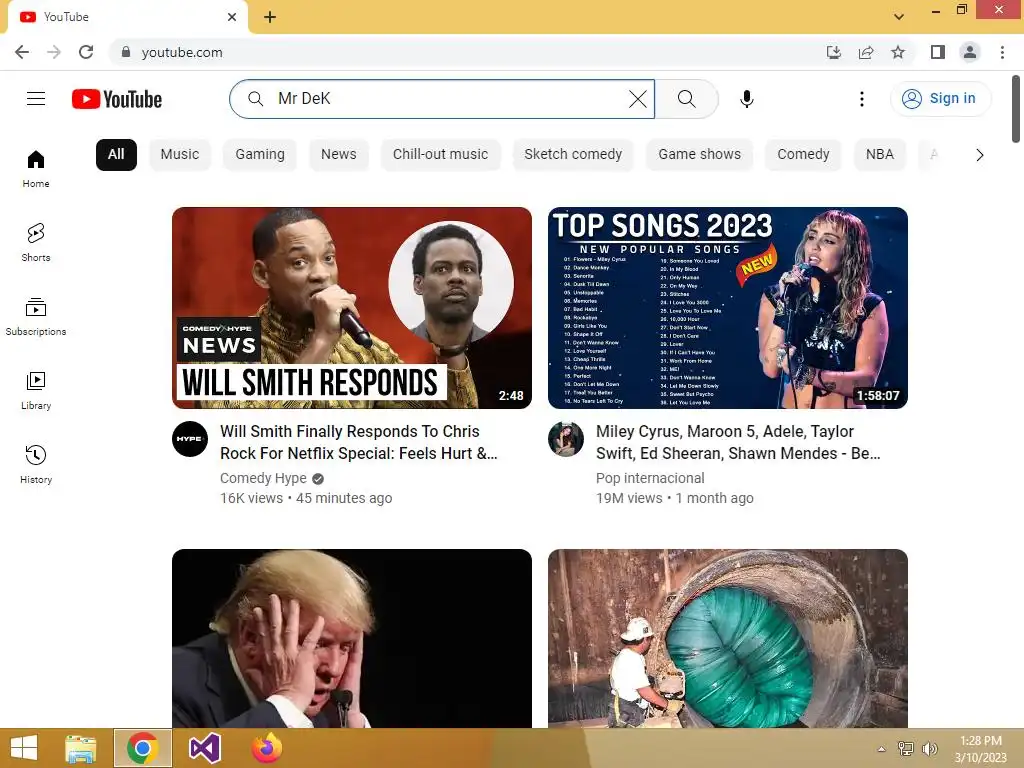Show hidden tray icons
Viewport: 1024px width, 768px height.
click(x=881, y=749)
